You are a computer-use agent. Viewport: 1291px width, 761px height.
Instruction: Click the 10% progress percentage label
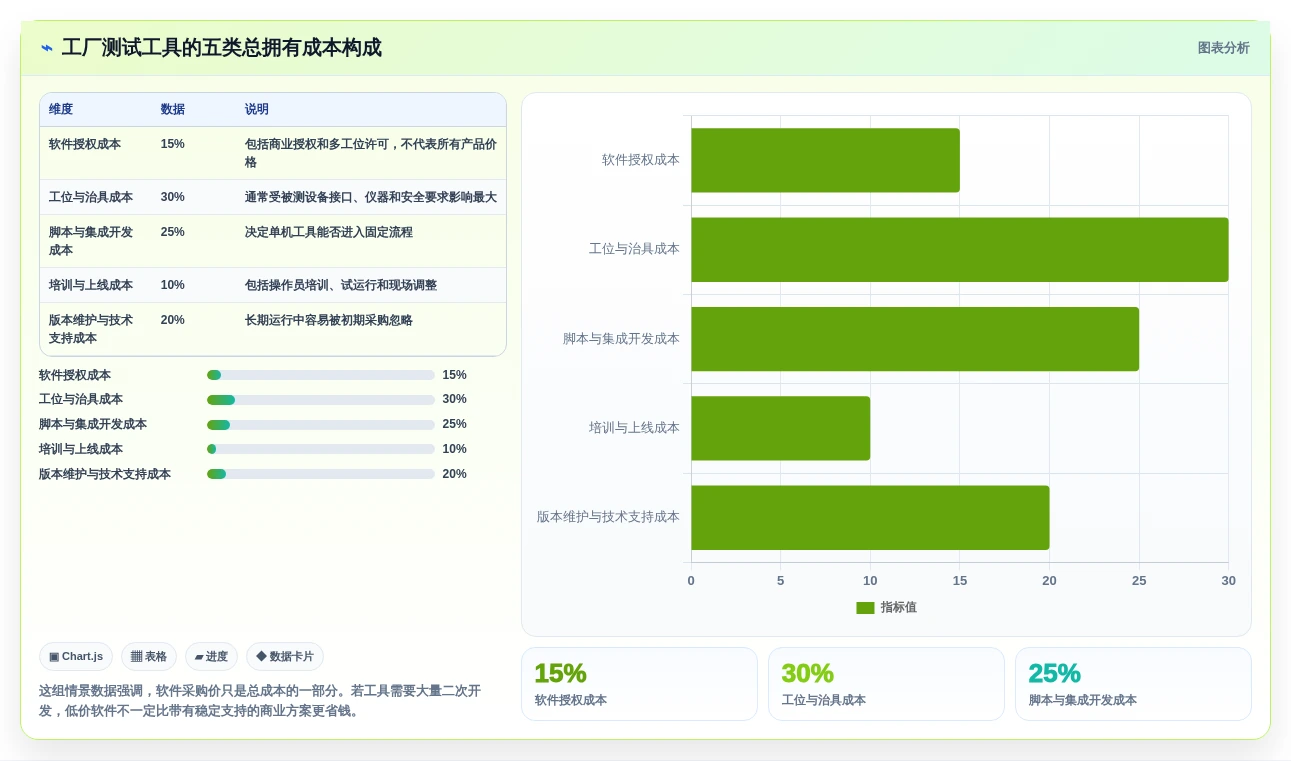454,449
